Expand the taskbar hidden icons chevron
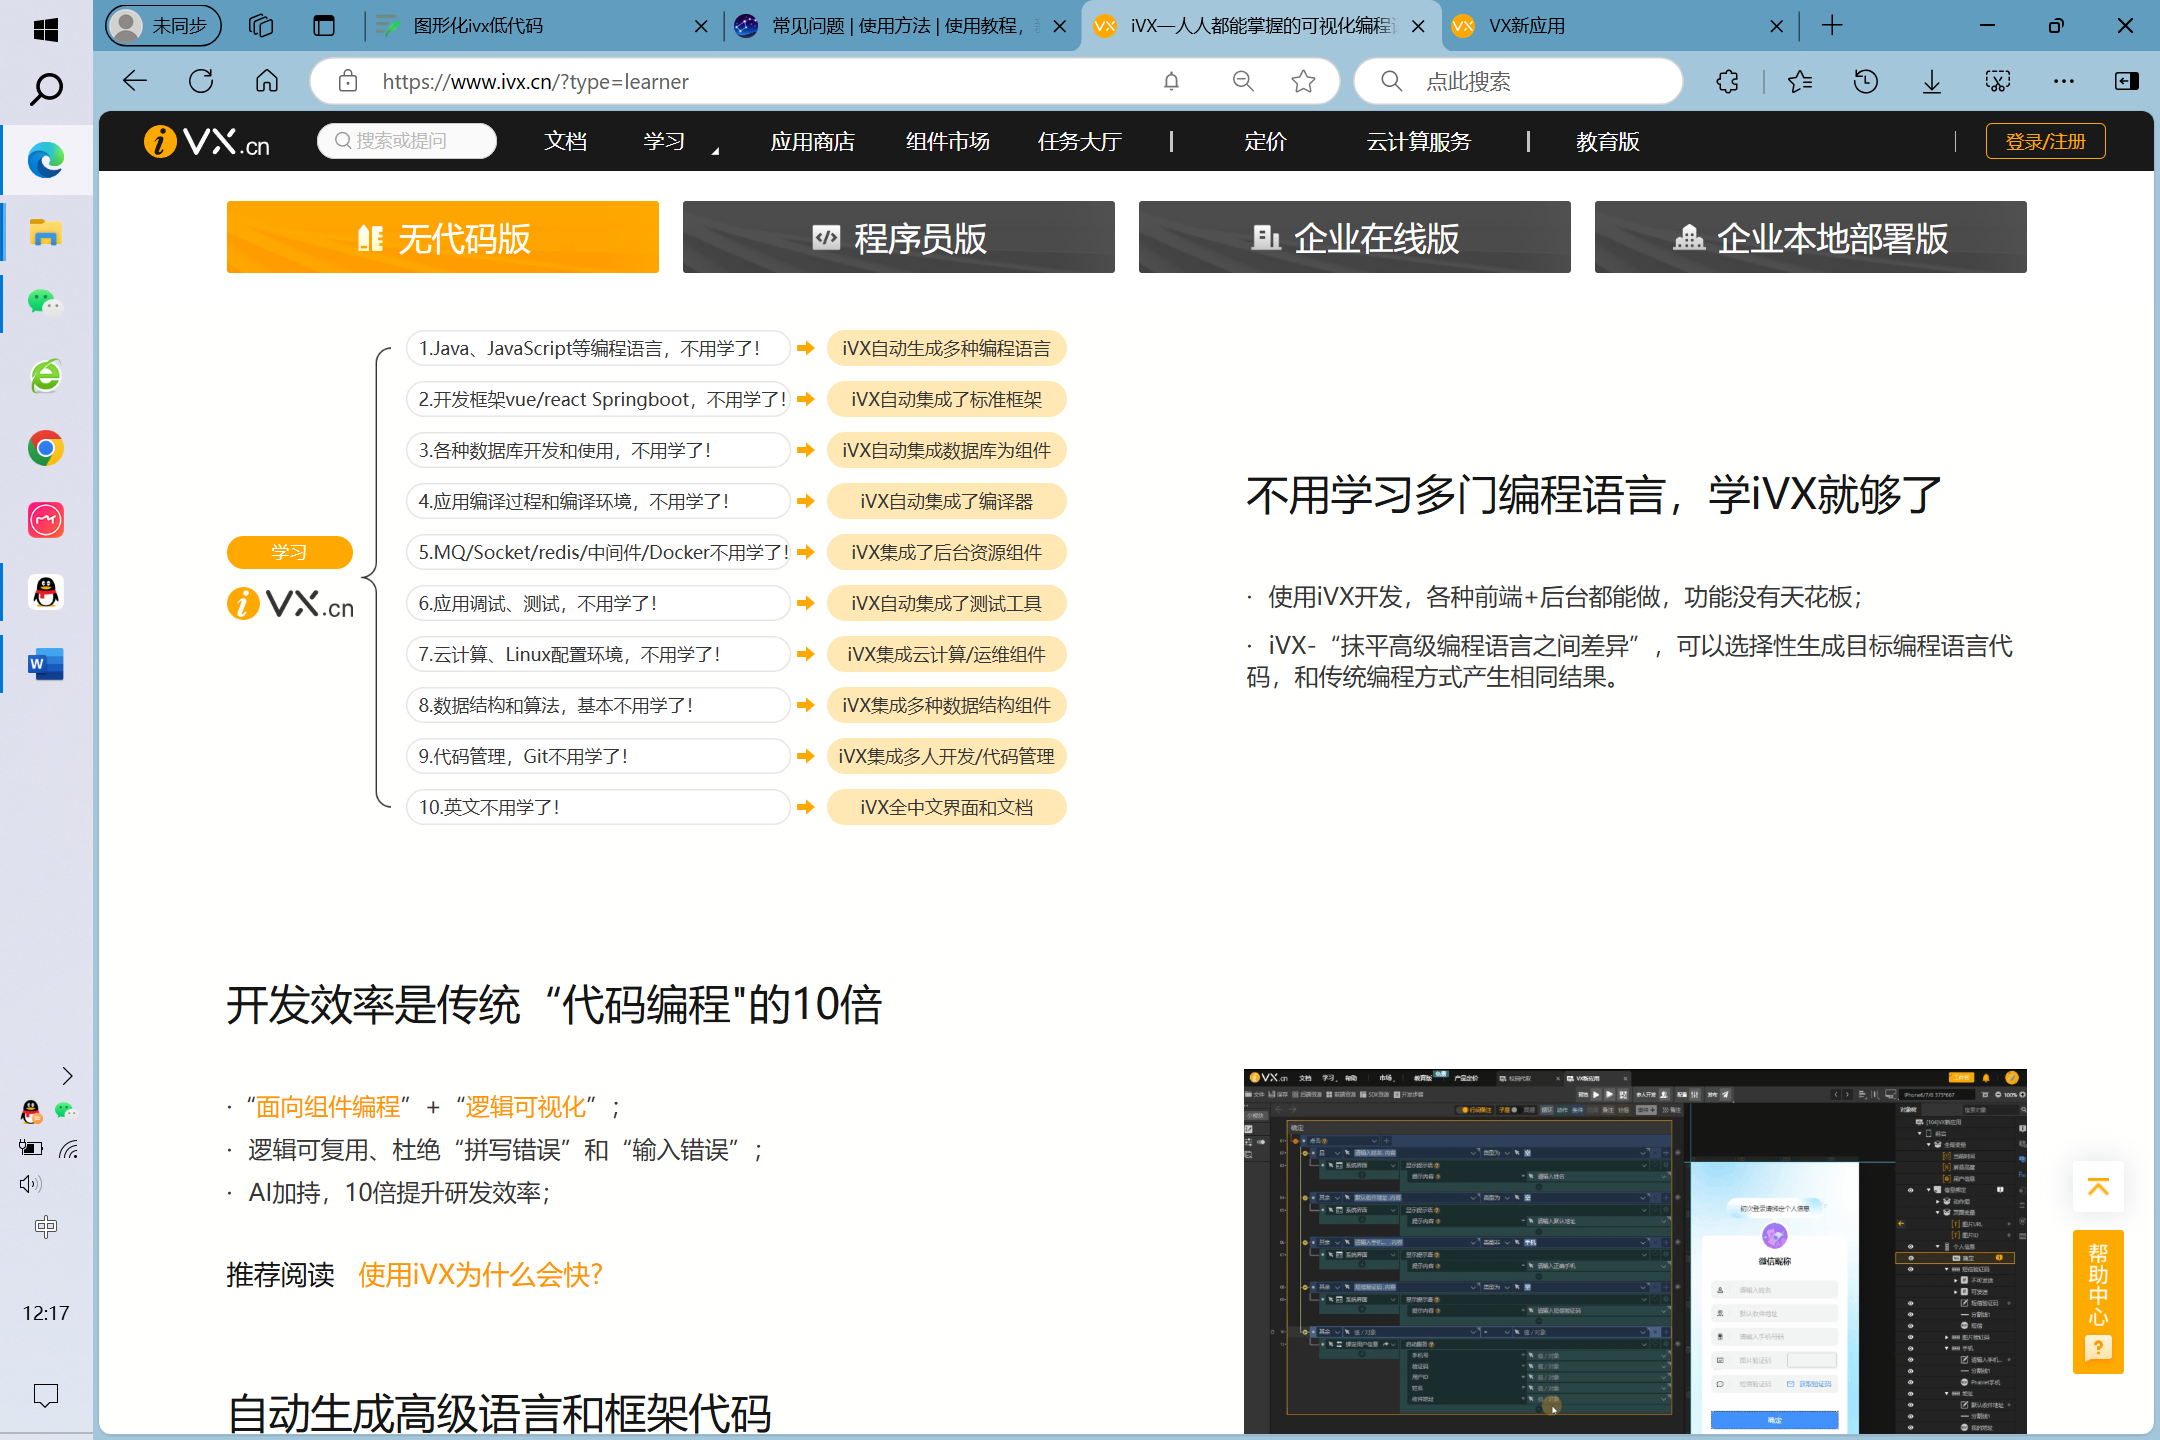 tap(67, 1076)
